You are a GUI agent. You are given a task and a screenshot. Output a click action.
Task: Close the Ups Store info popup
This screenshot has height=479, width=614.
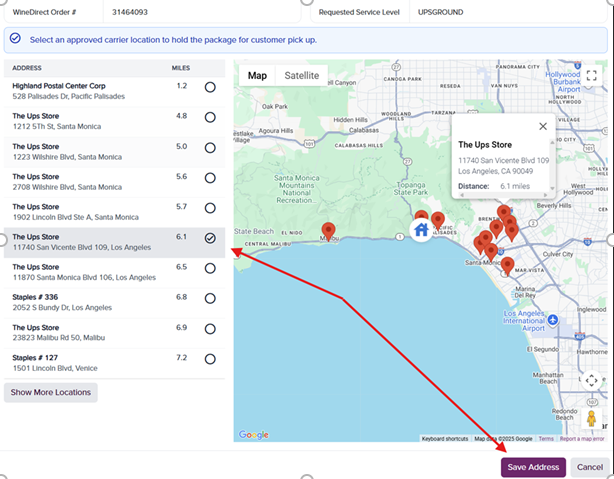coord(543,126)
